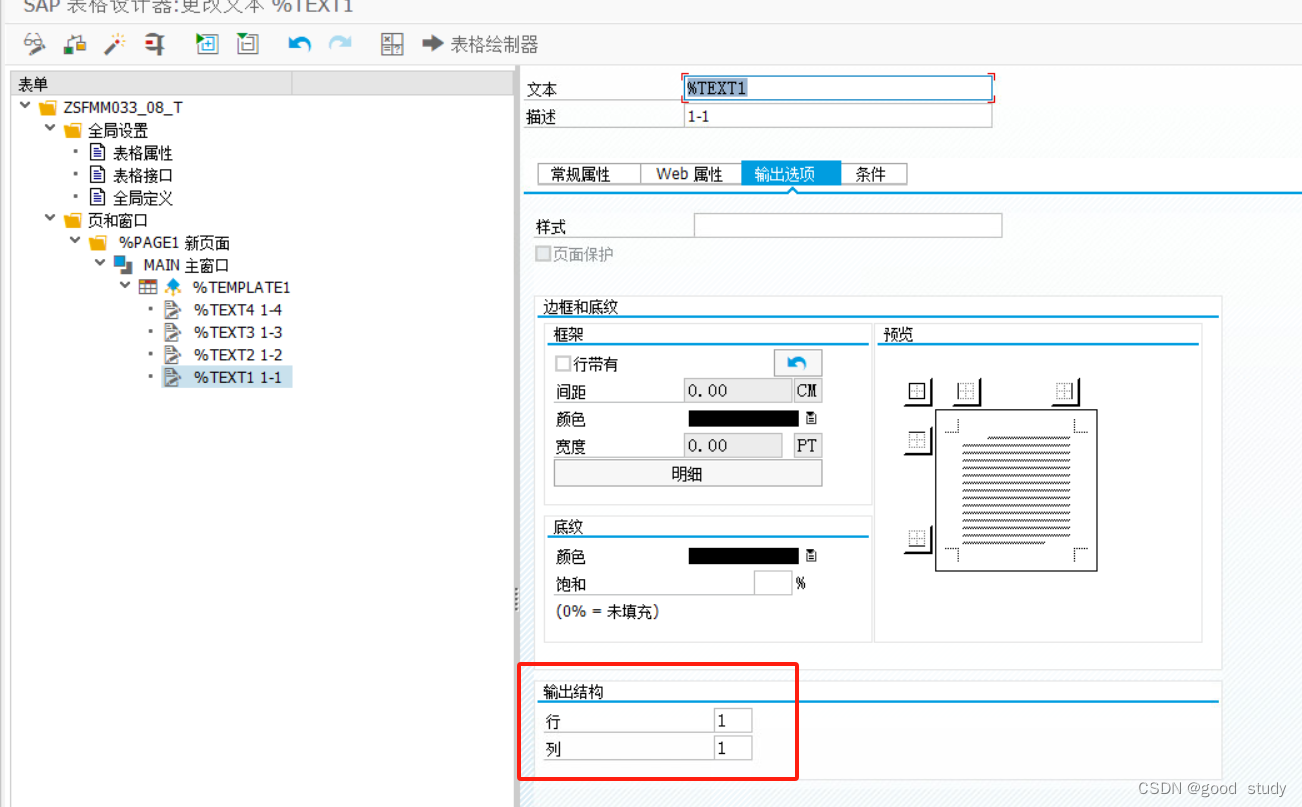Click the CM unit button

point(806,391)
